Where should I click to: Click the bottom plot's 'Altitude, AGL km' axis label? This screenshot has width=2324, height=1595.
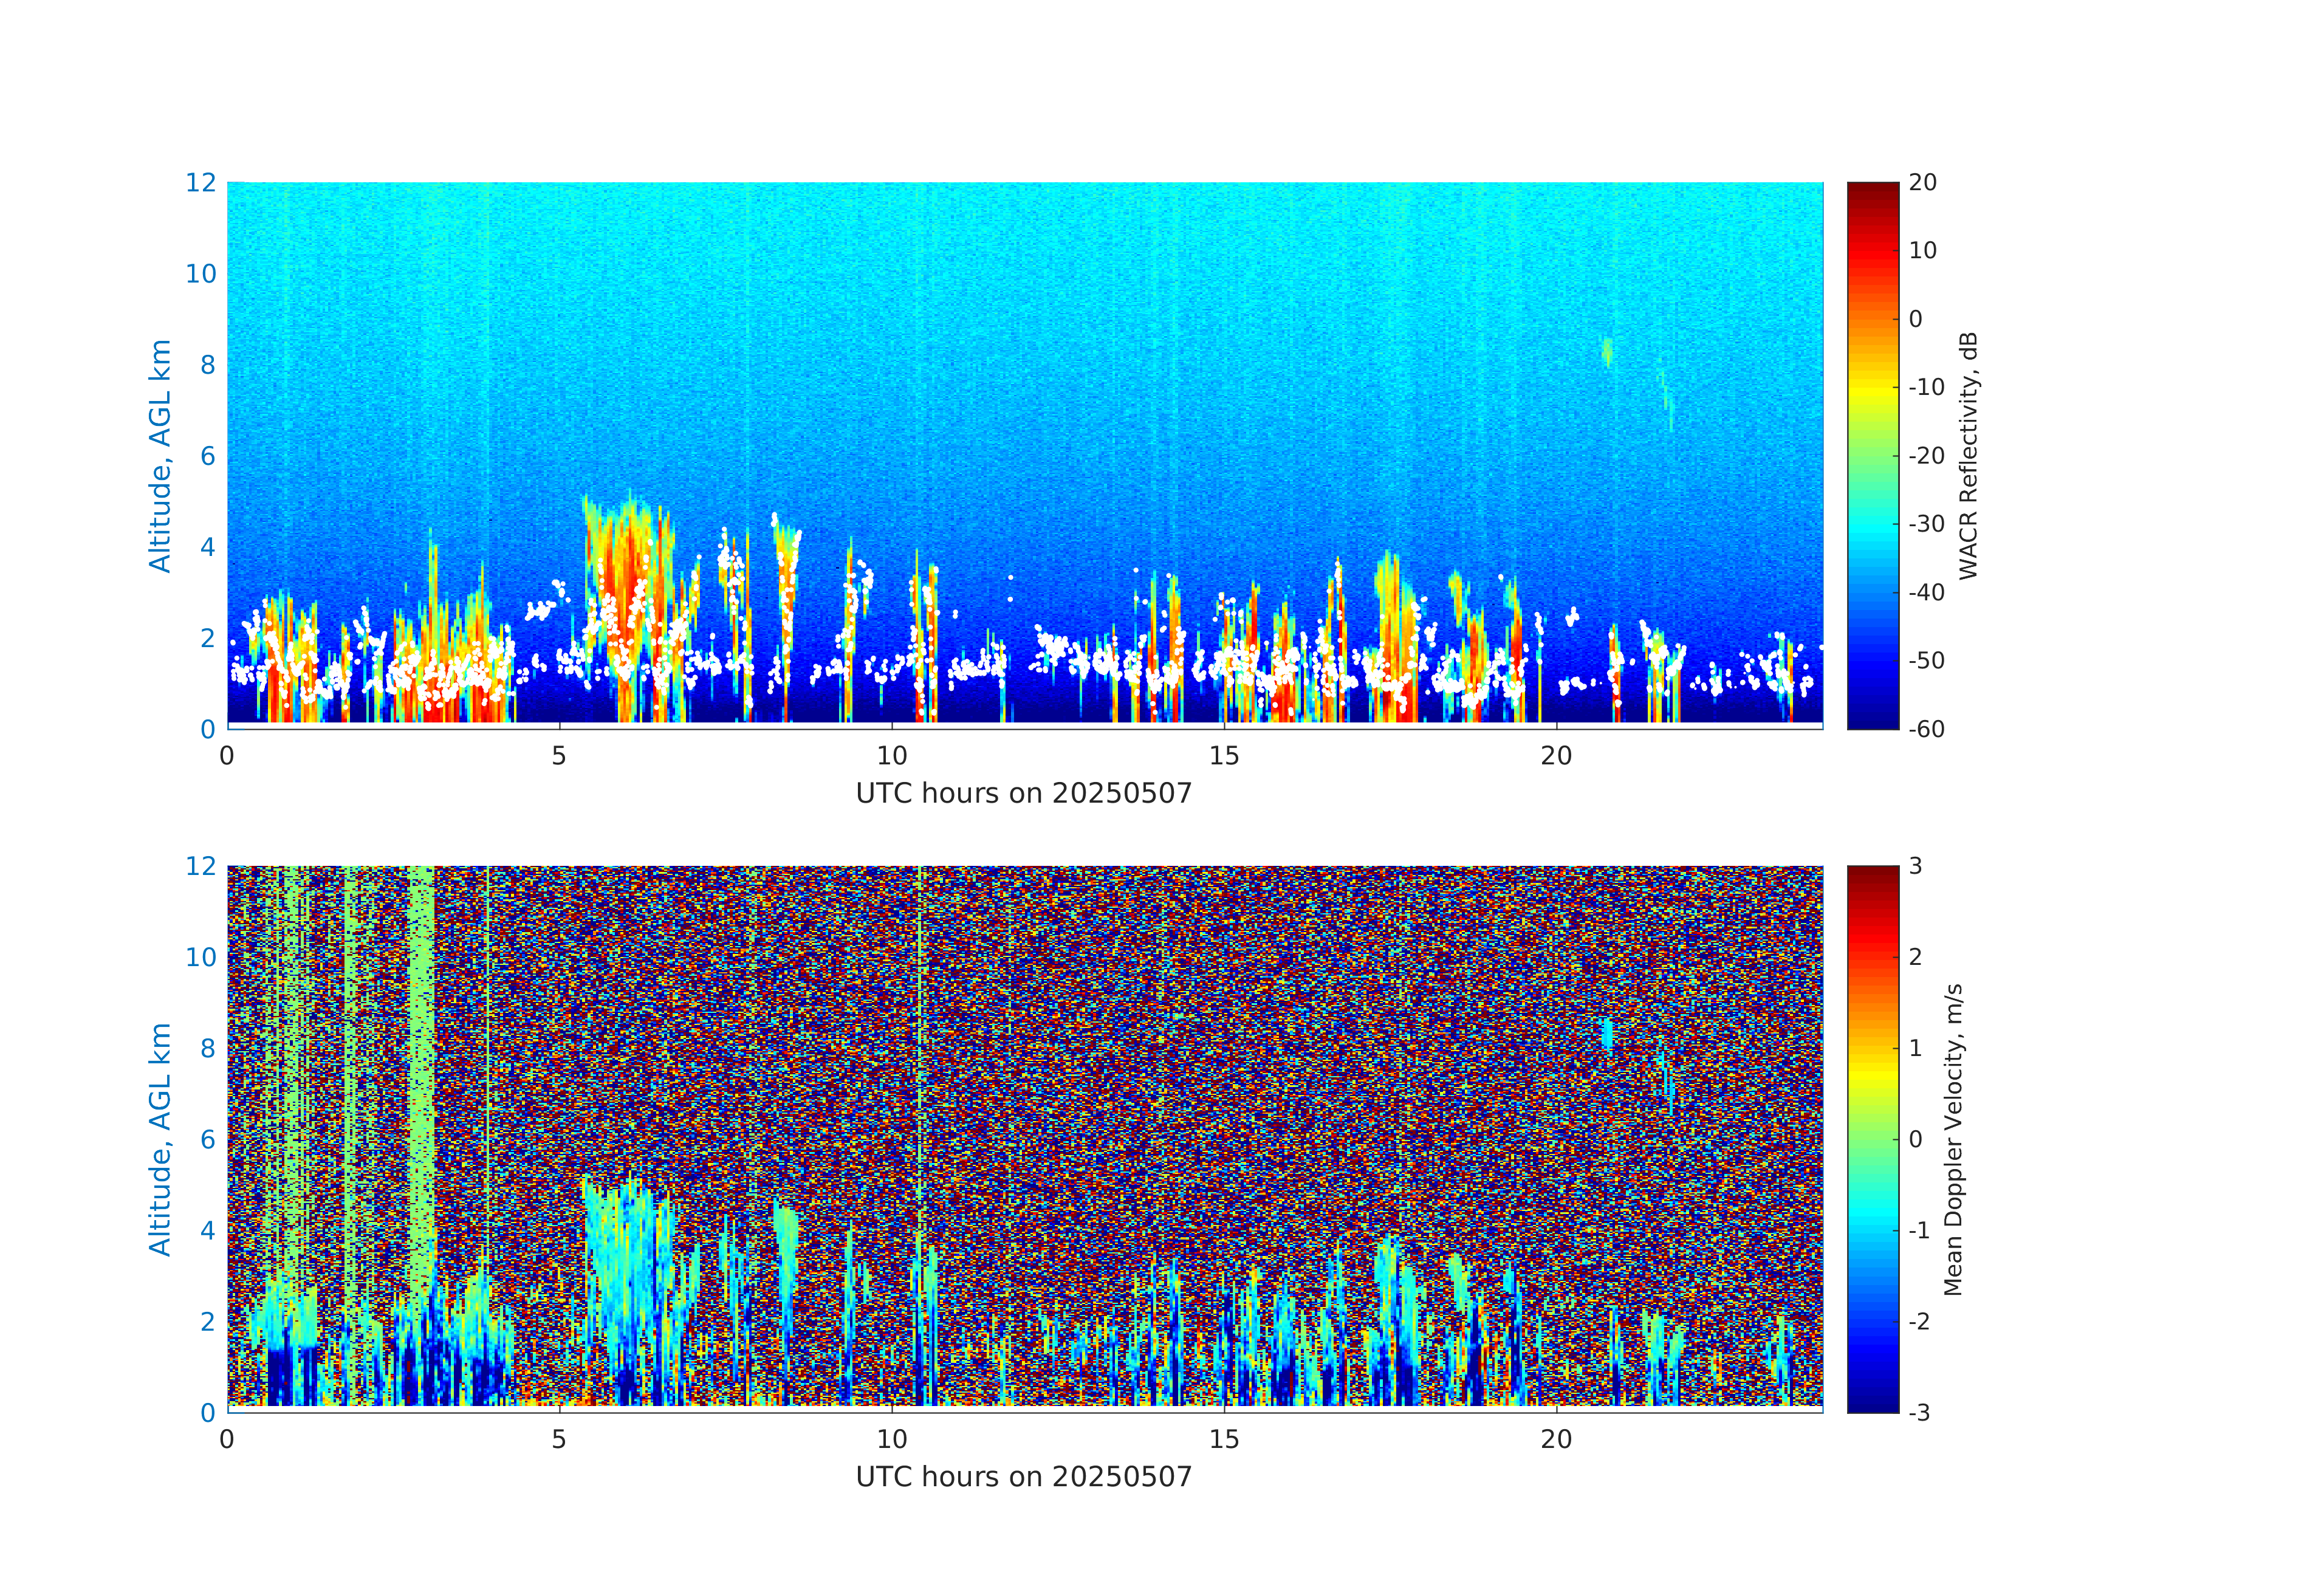point(160,1138)
